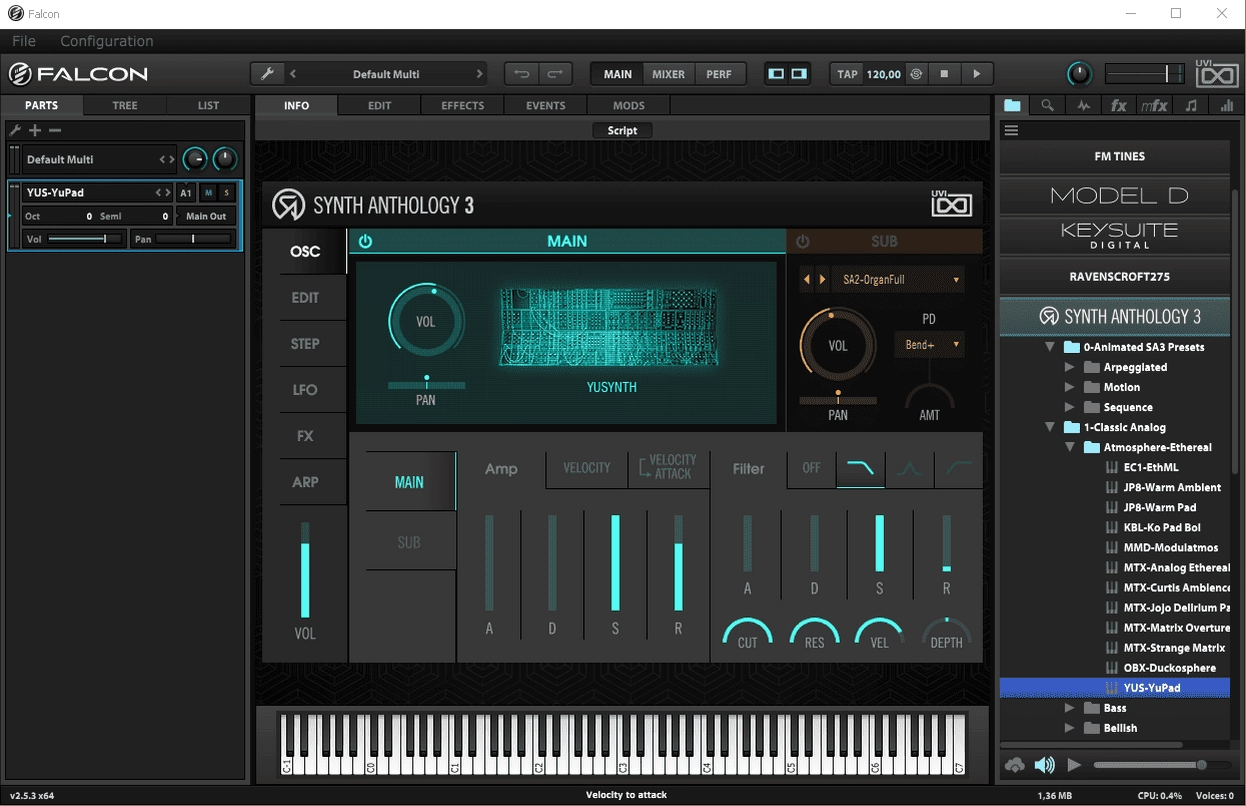Switch to the EFFECTS tab
Viewport: 1246px width, 806px height.
(463, 105)
